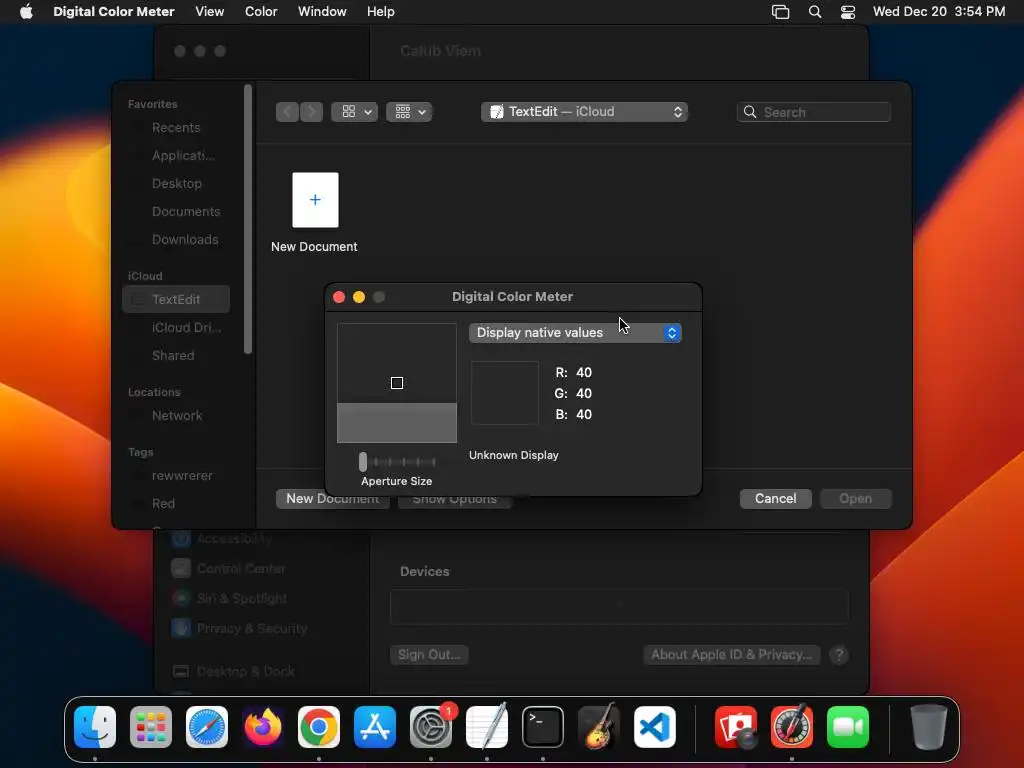Open the Window menu
The width and height of the screenshot is (1024, 768).
tap(322, 12)
